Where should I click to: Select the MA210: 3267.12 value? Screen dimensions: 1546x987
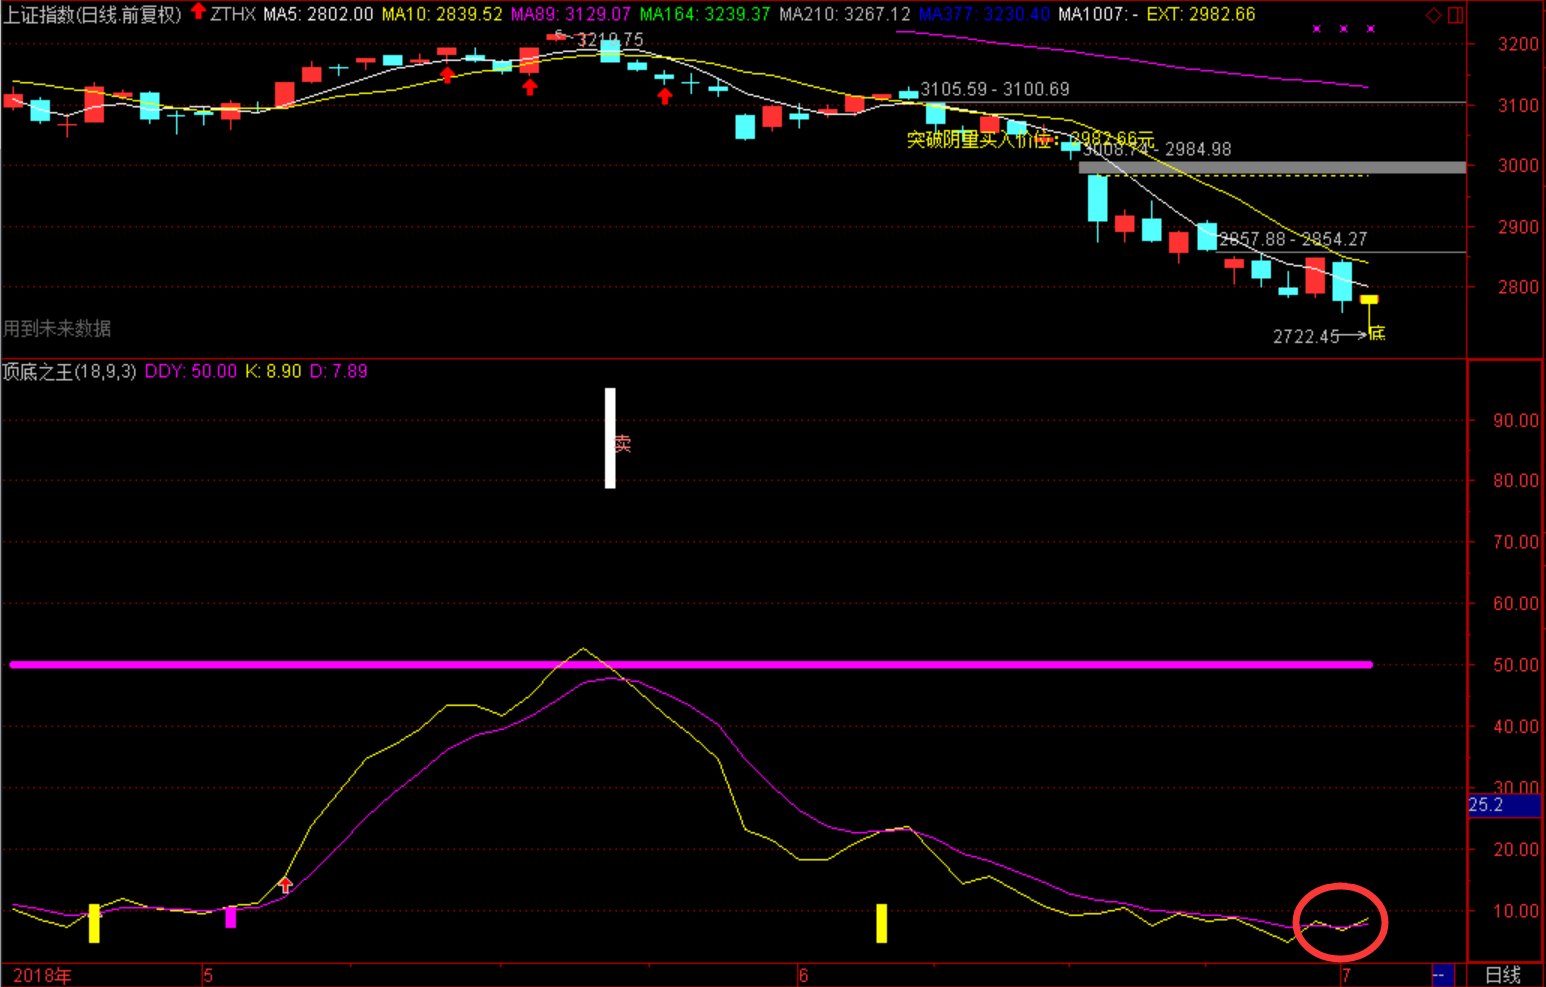pyautogui.click(x=845, y=14)
